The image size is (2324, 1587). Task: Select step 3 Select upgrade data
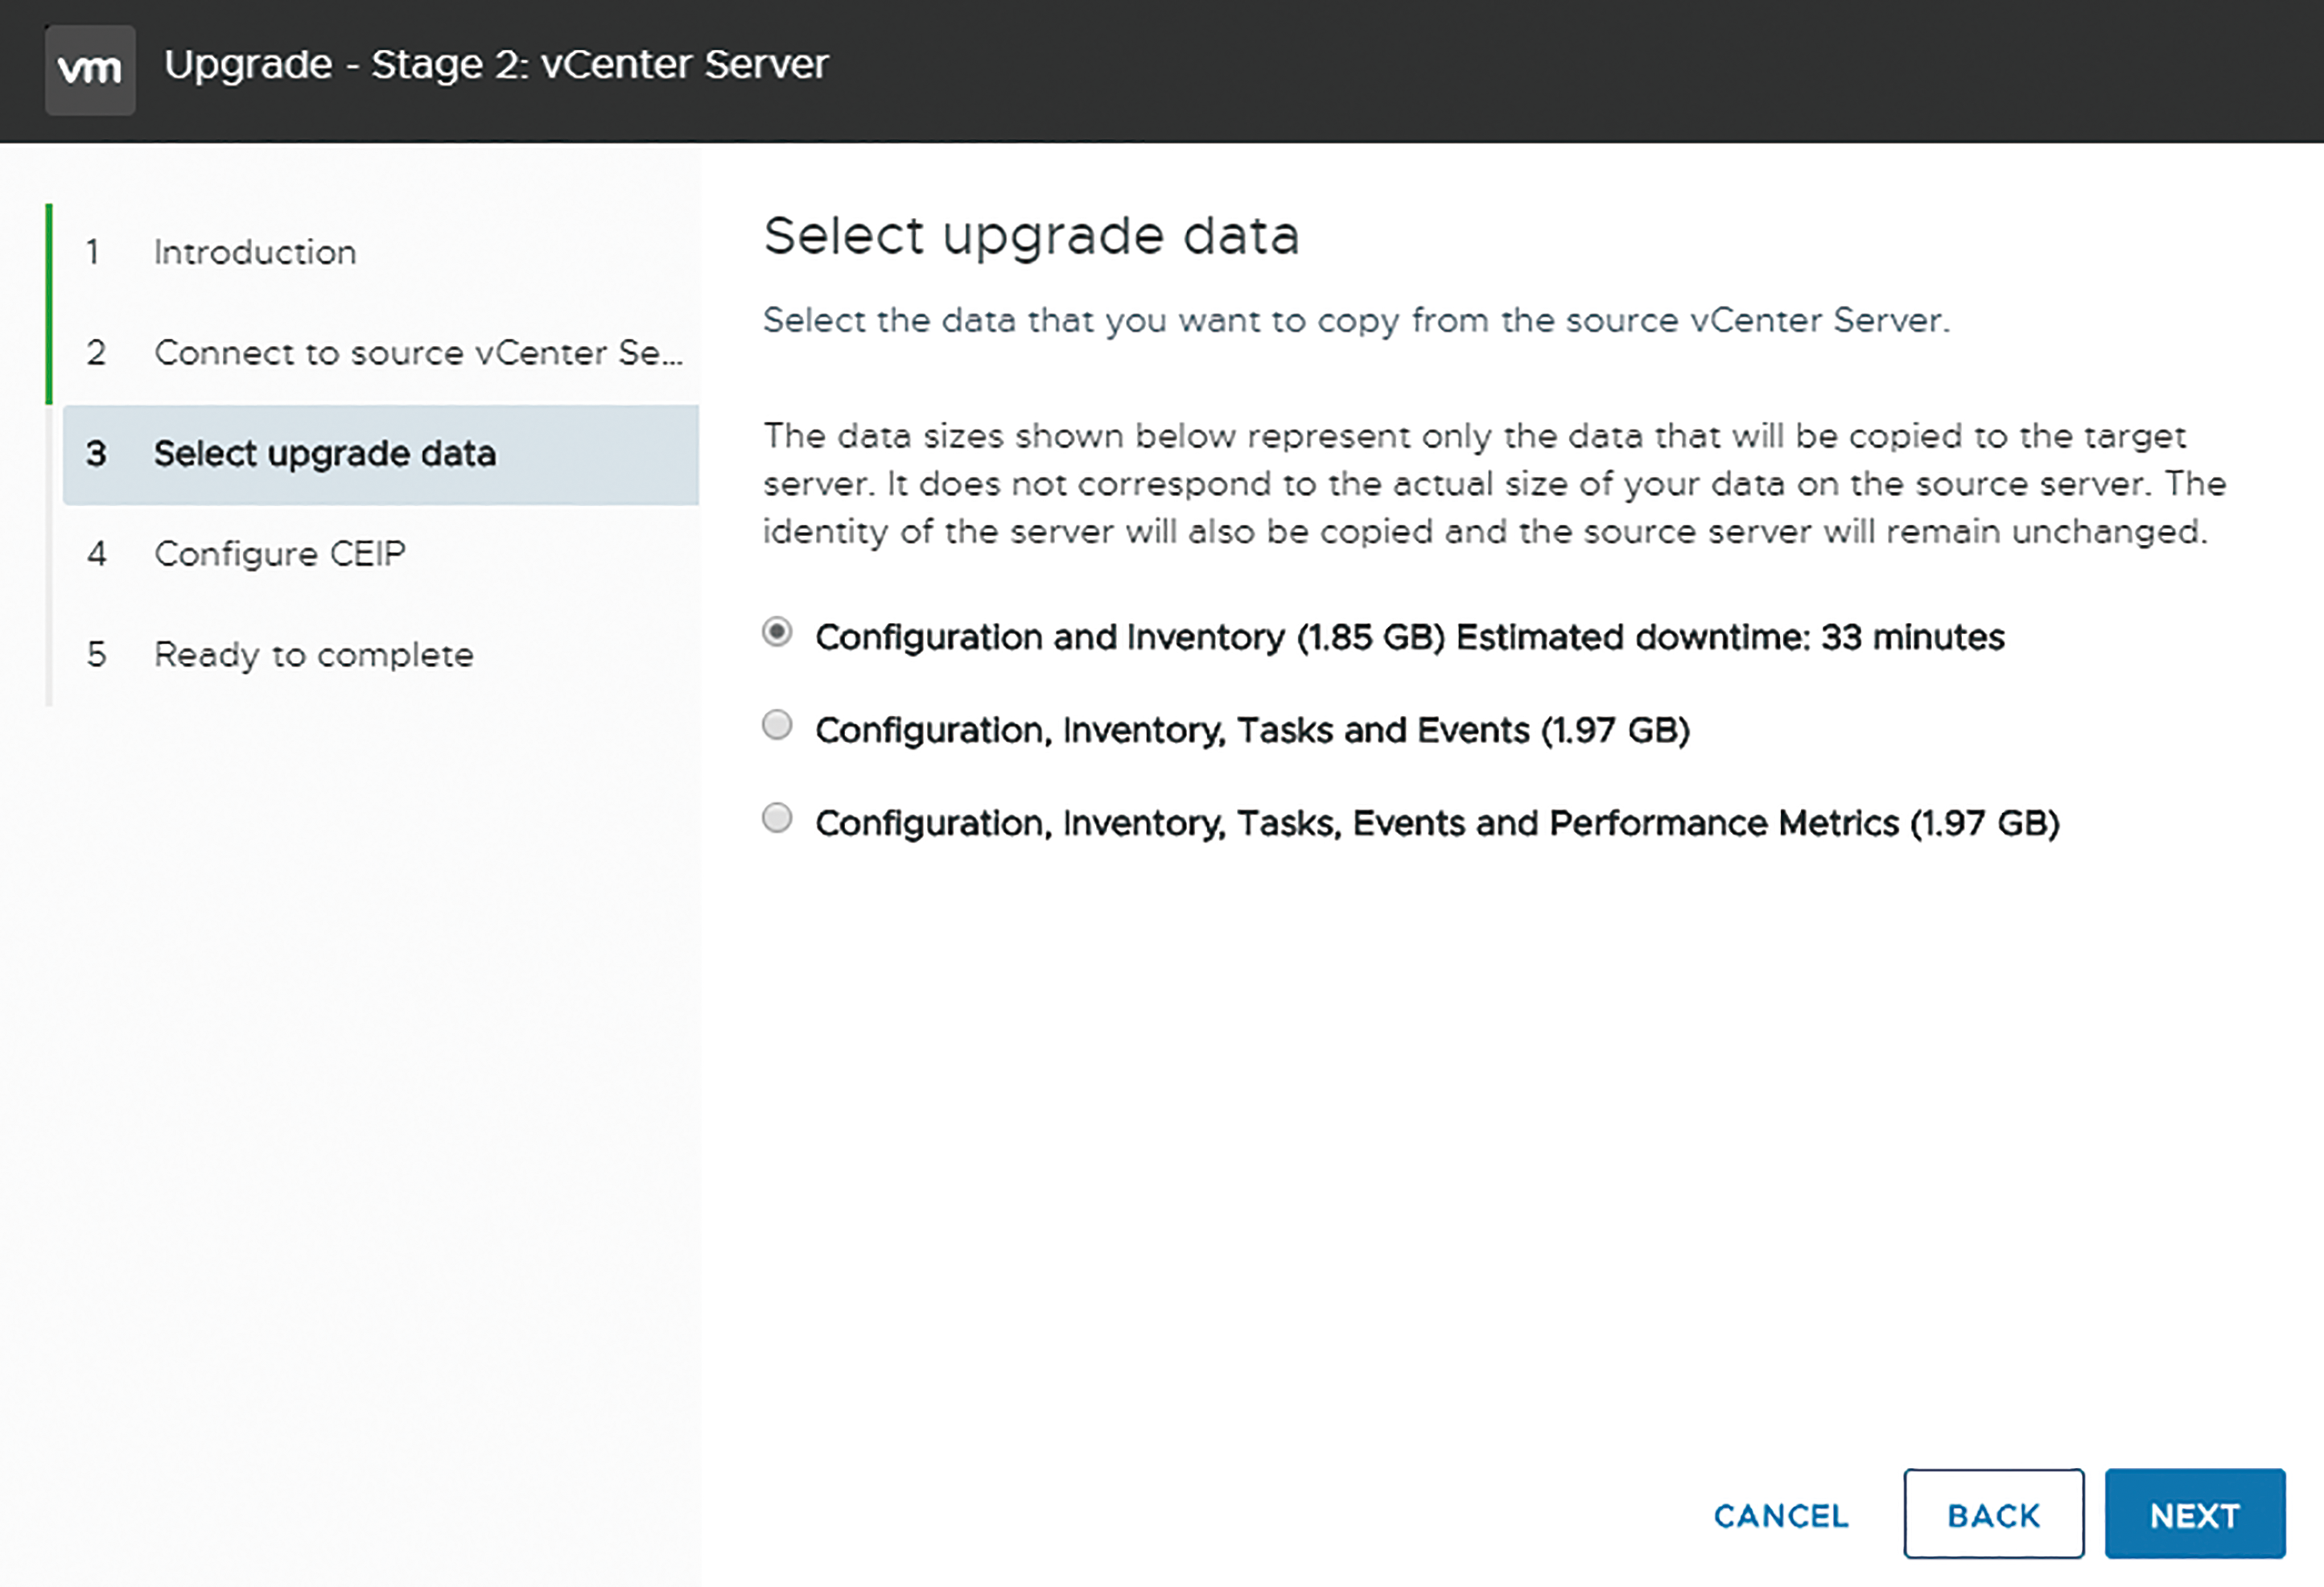(x=380, y=454)
